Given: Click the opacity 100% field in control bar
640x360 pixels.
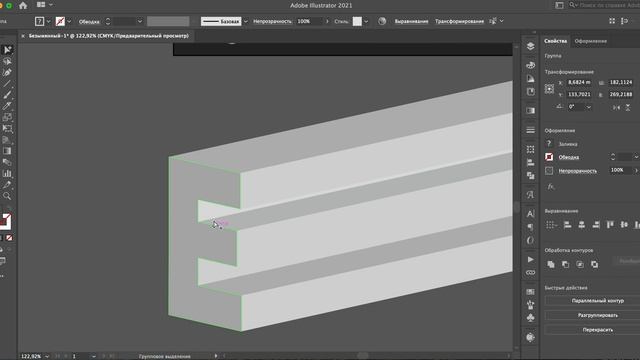Looking at the screenshot, I should pos(309,21).
